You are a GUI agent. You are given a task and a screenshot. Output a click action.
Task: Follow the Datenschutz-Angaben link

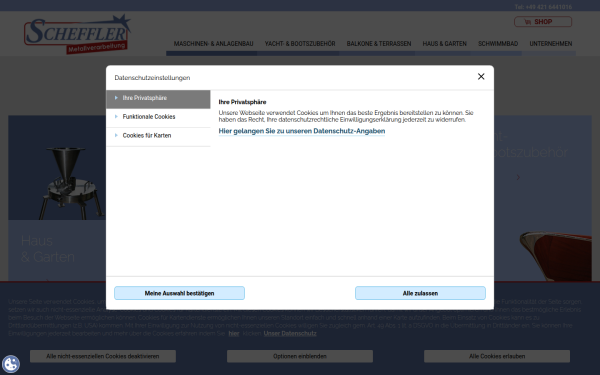302,131
